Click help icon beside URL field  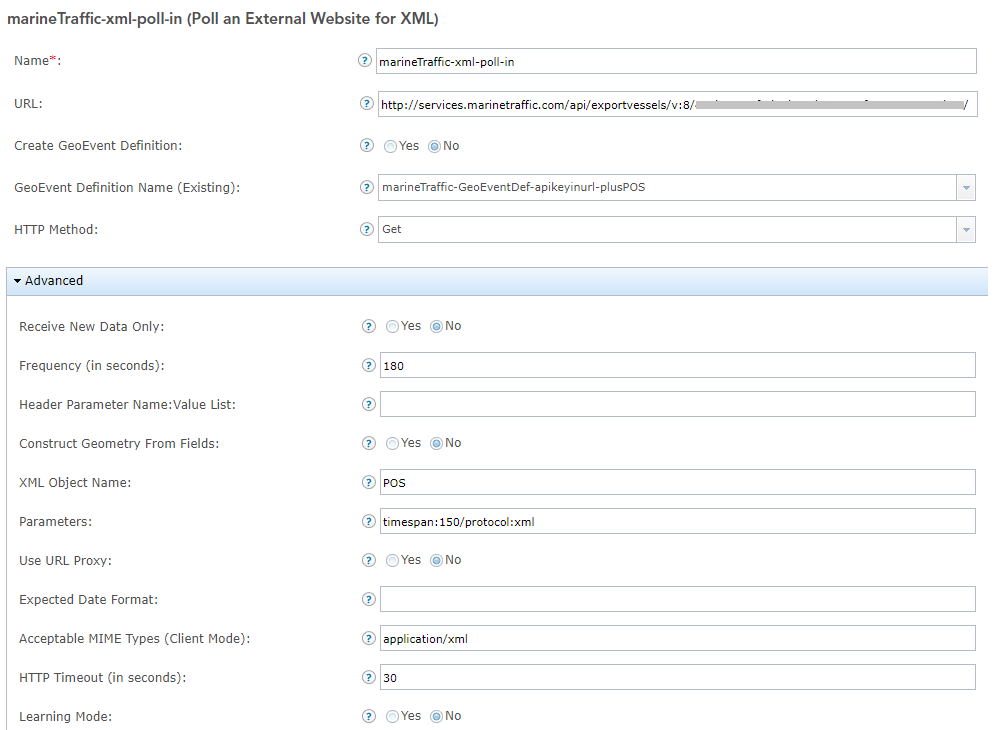[x=365, y=103]
